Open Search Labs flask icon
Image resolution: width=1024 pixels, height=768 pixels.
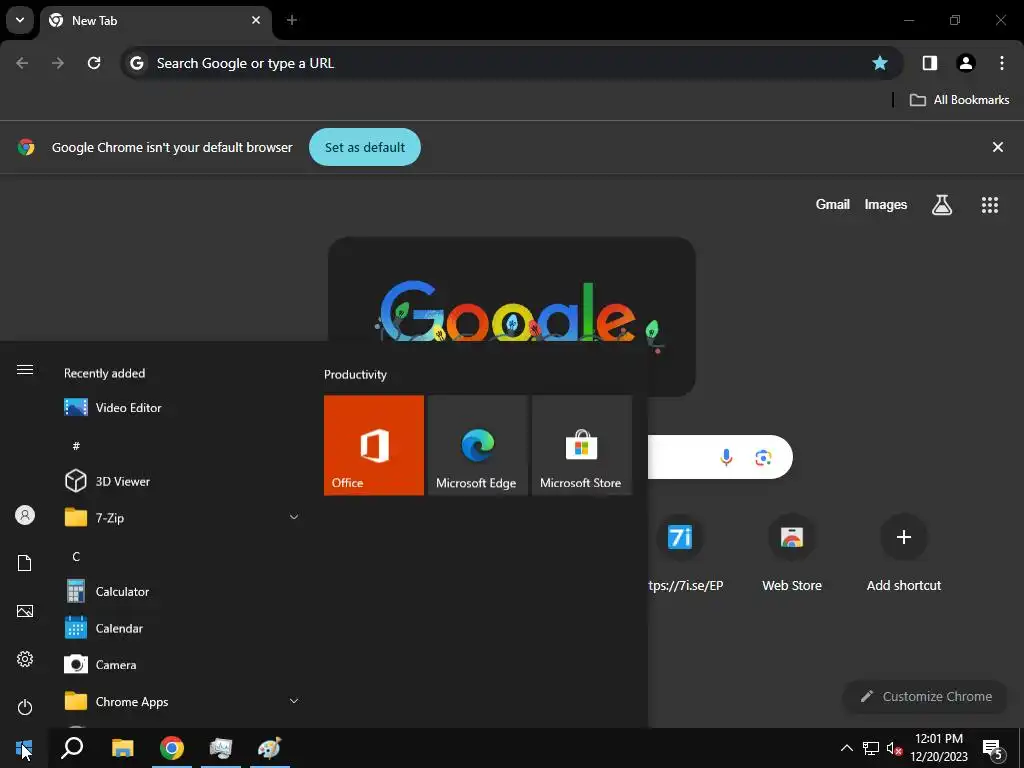[942, 205]
